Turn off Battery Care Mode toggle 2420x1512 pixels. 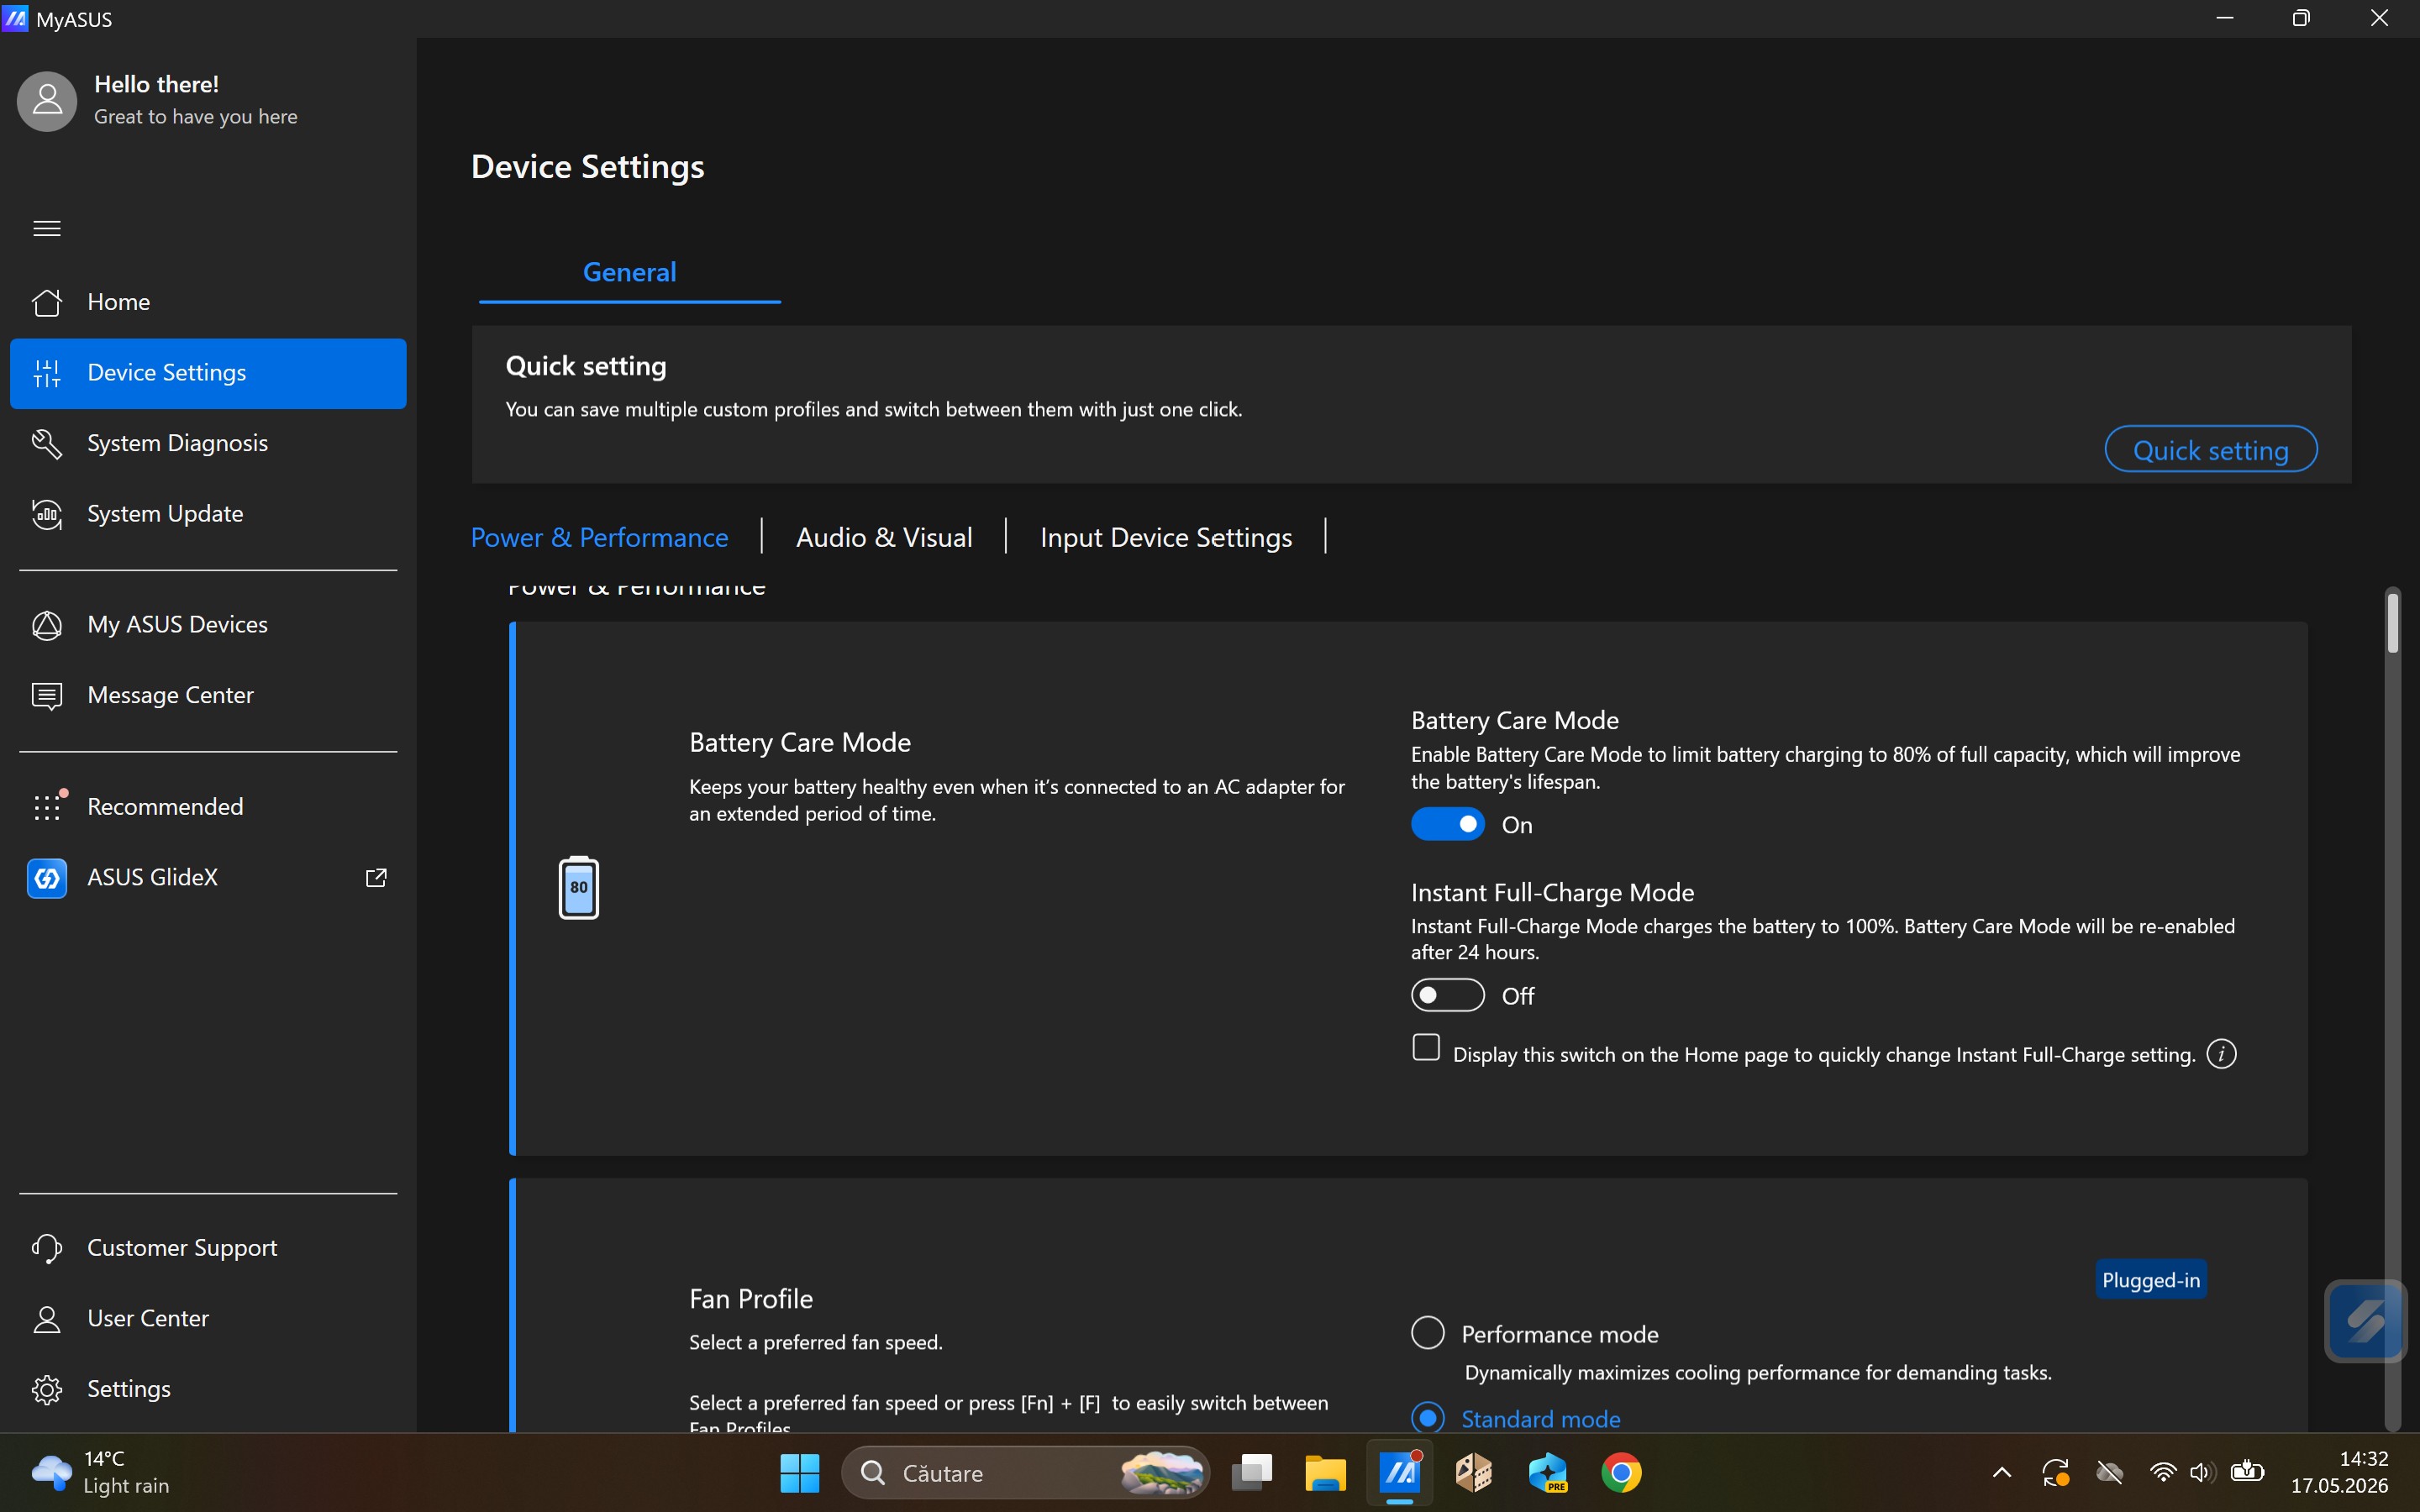tap(1447, 824)
